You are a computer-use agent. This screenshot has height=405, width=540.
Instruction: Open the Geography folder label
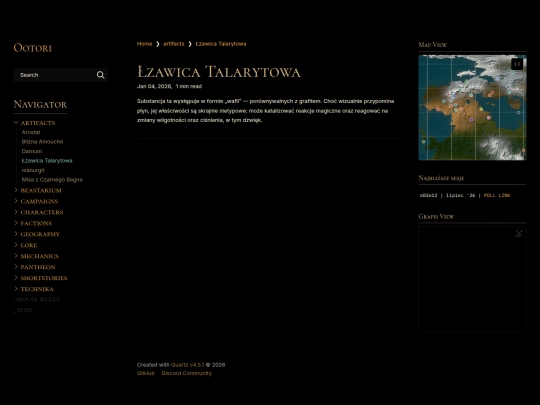[40, 235]
